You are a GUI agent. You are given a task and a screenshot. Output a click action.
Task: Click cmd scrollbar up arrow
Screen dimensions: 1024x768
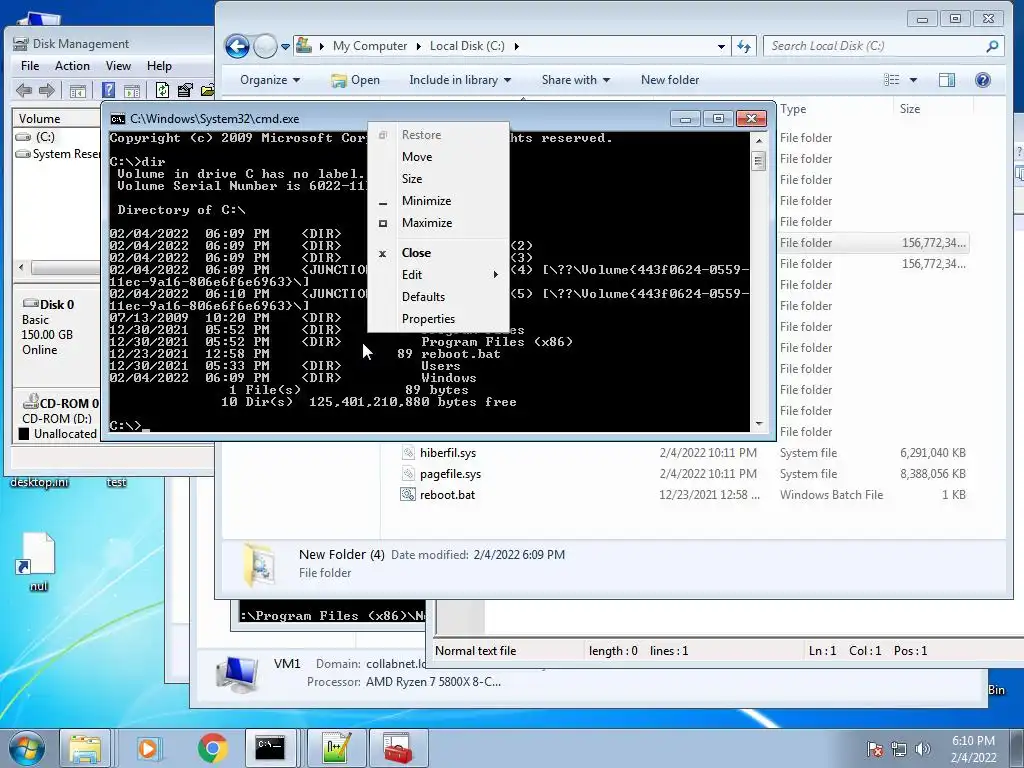pyautogui.click(x=758, y=140)
